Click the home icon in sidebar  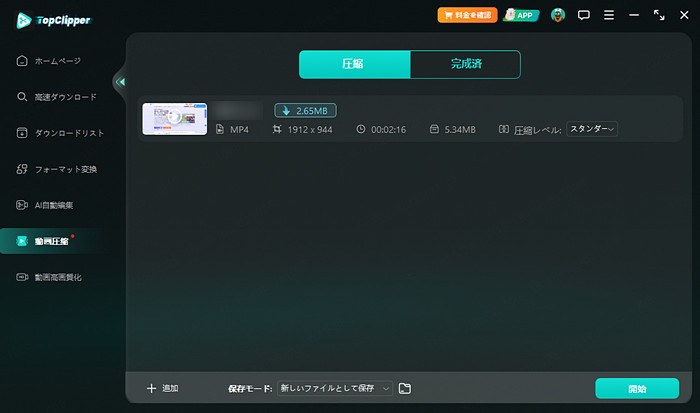coord(22,61)
